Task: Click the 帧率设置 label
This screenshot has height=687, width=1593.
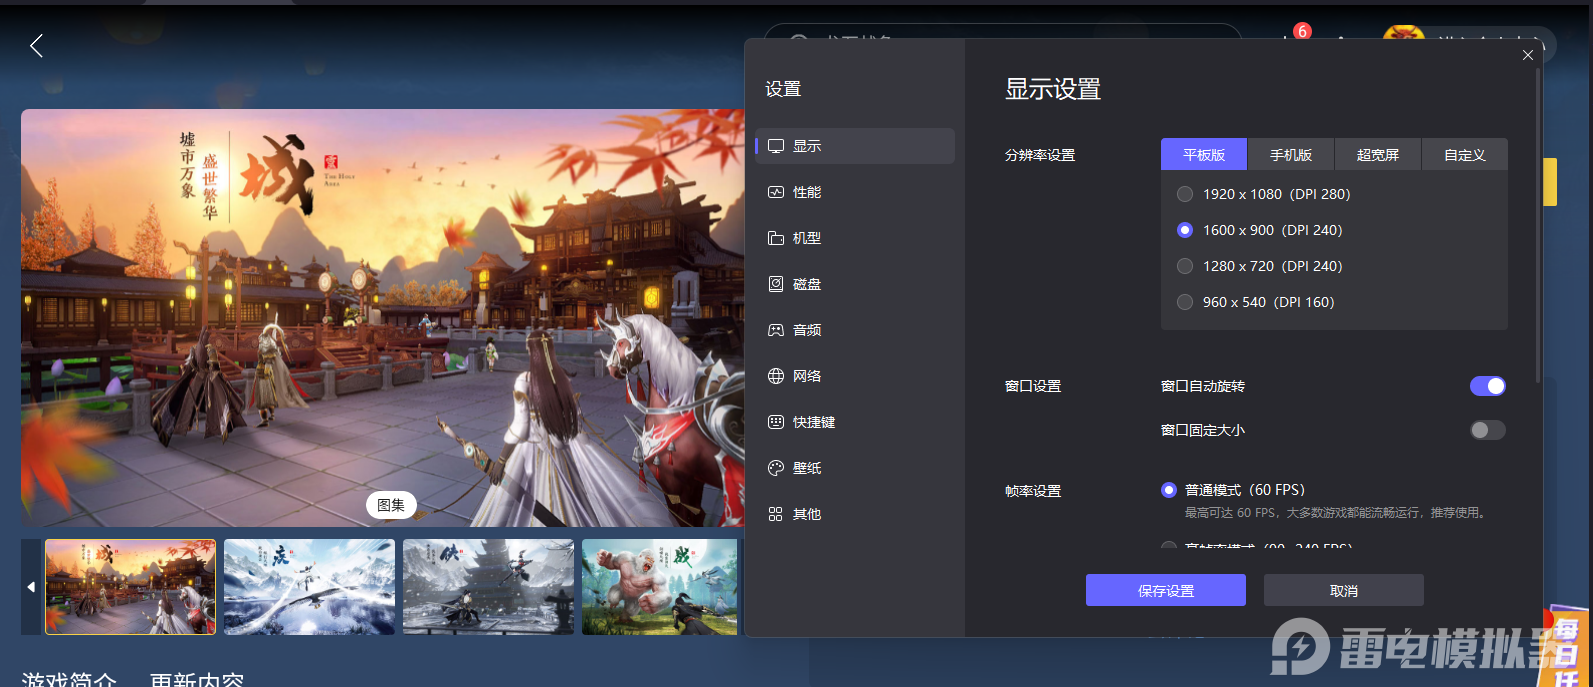Action: [x=1033, y=491]
